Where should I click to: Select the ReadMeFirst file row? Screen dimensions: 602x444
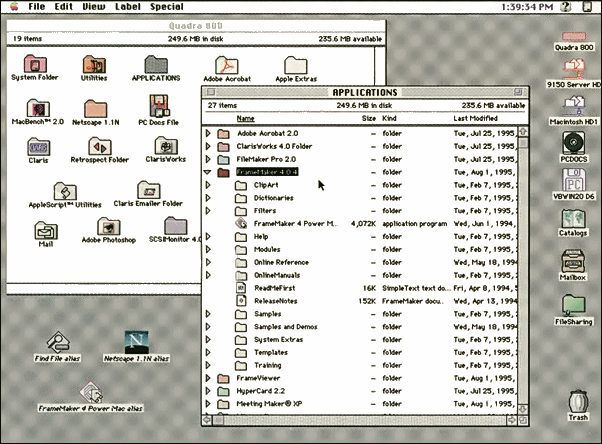pyautogui.click(x=360, y=288)
